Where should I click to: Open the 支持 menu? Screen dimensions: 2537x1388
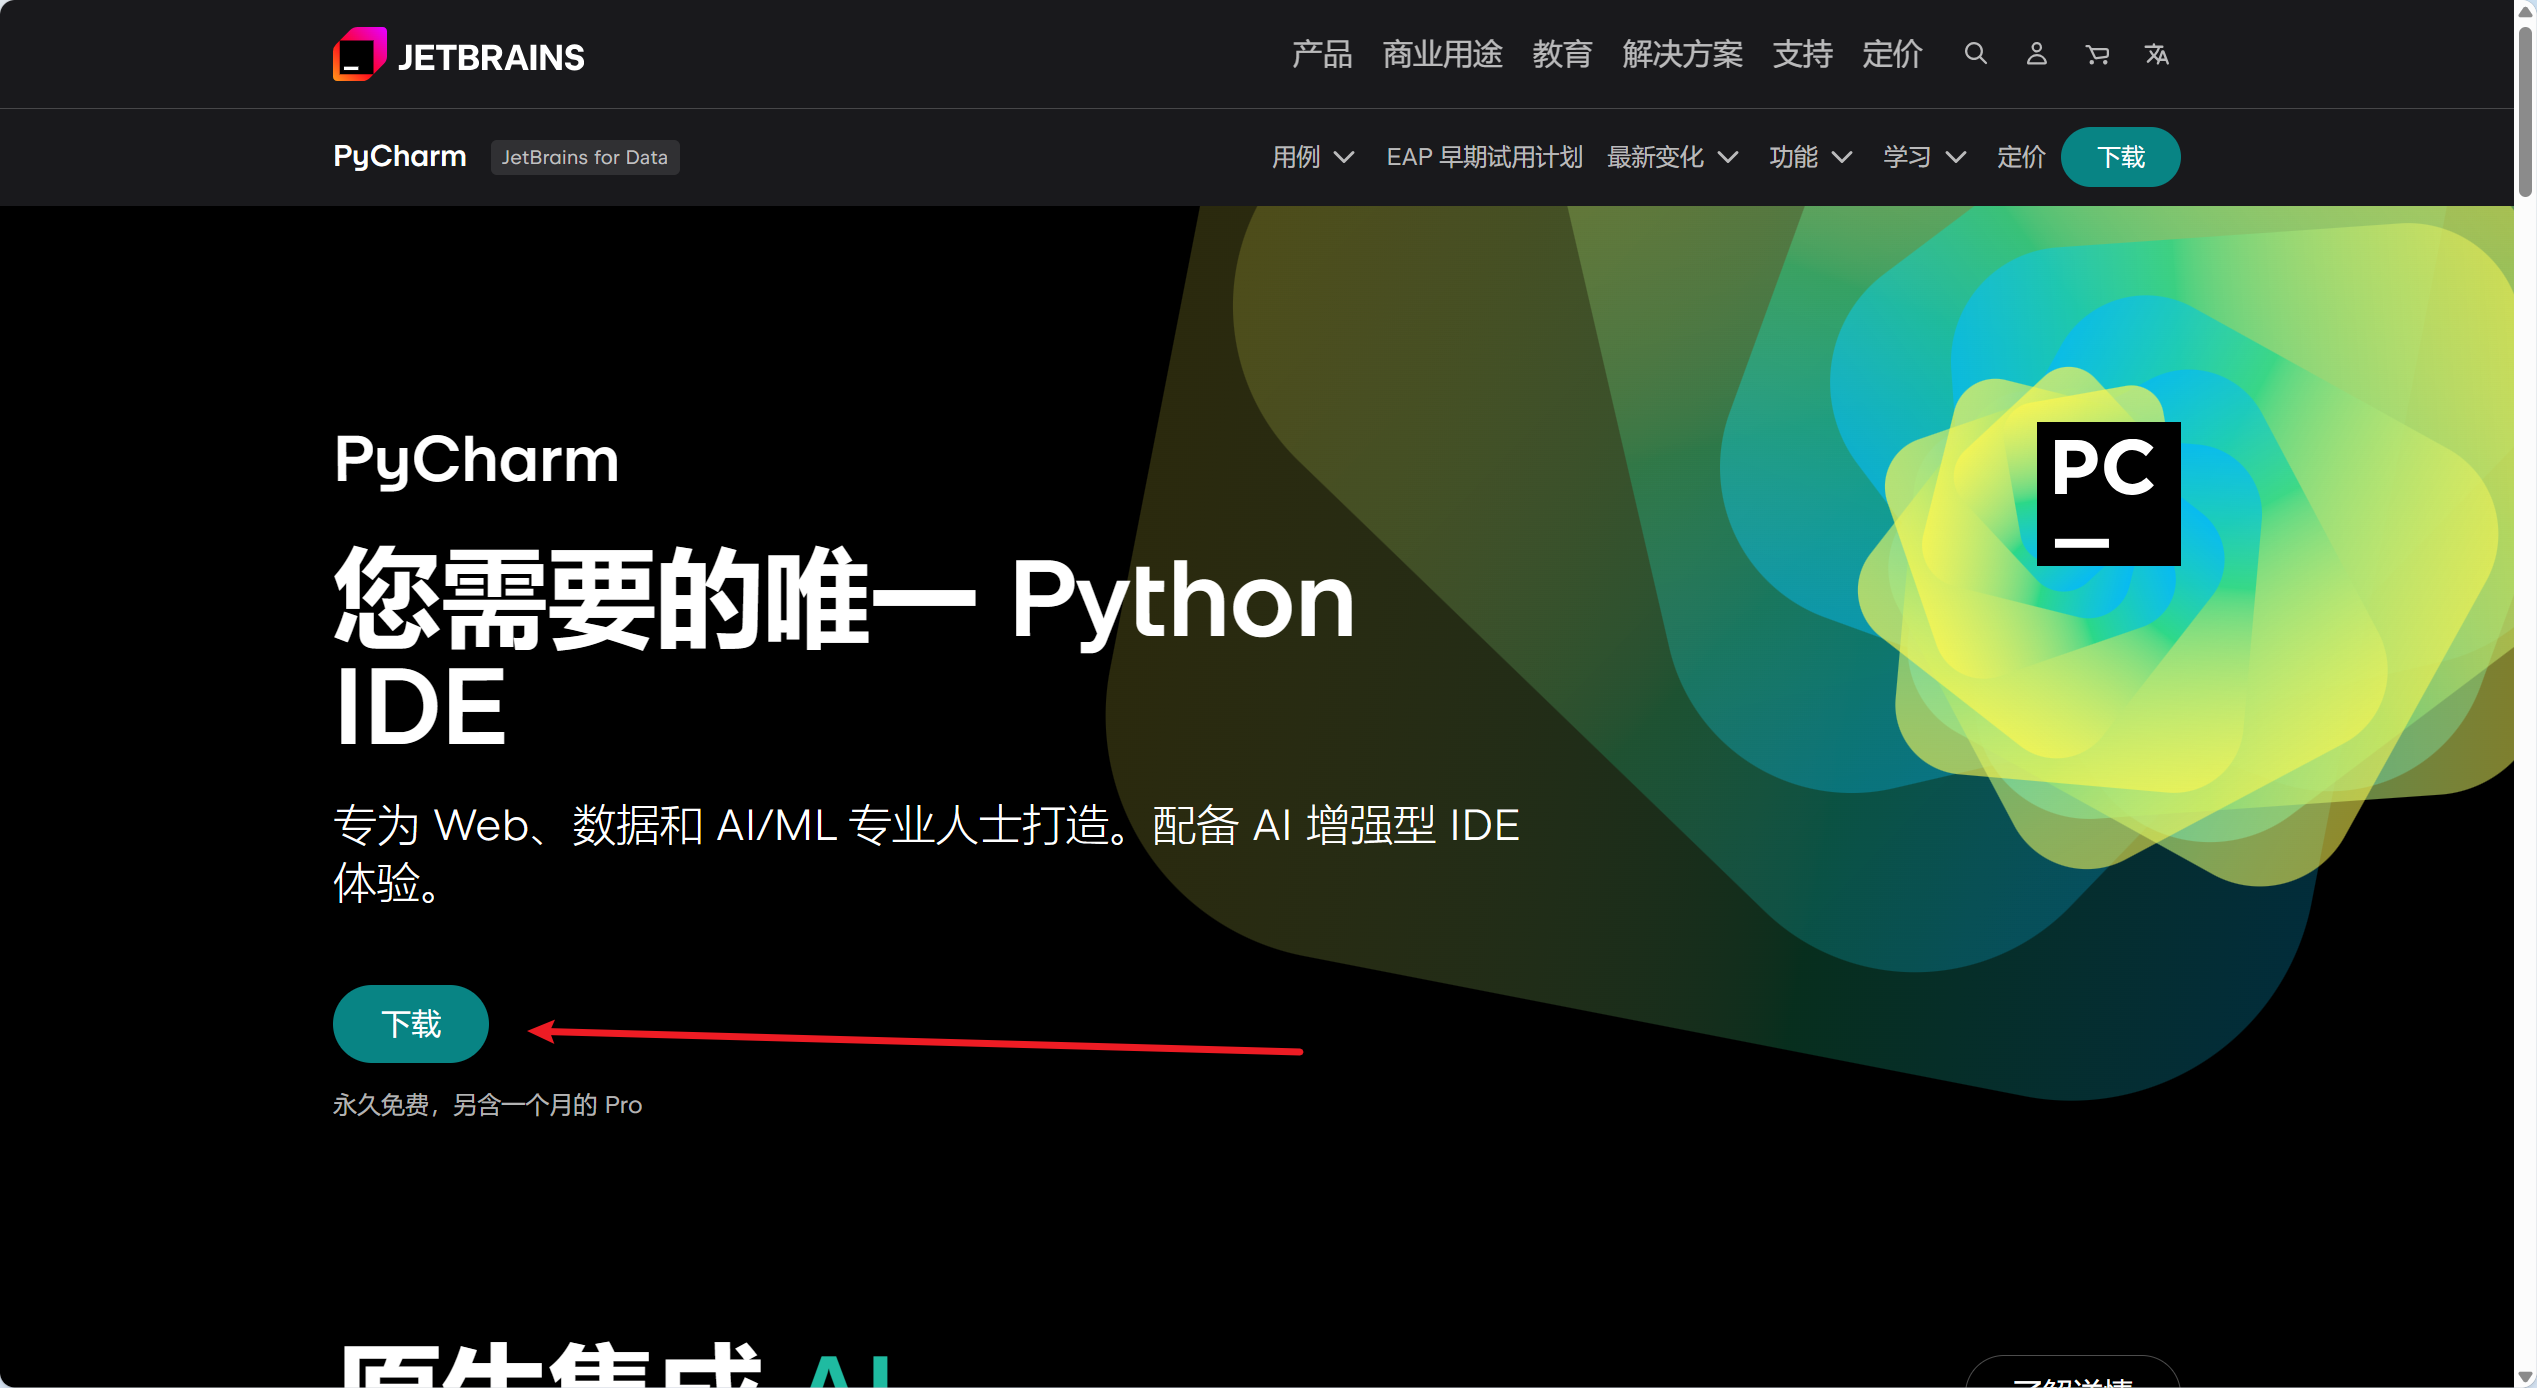click(1802, 54)
